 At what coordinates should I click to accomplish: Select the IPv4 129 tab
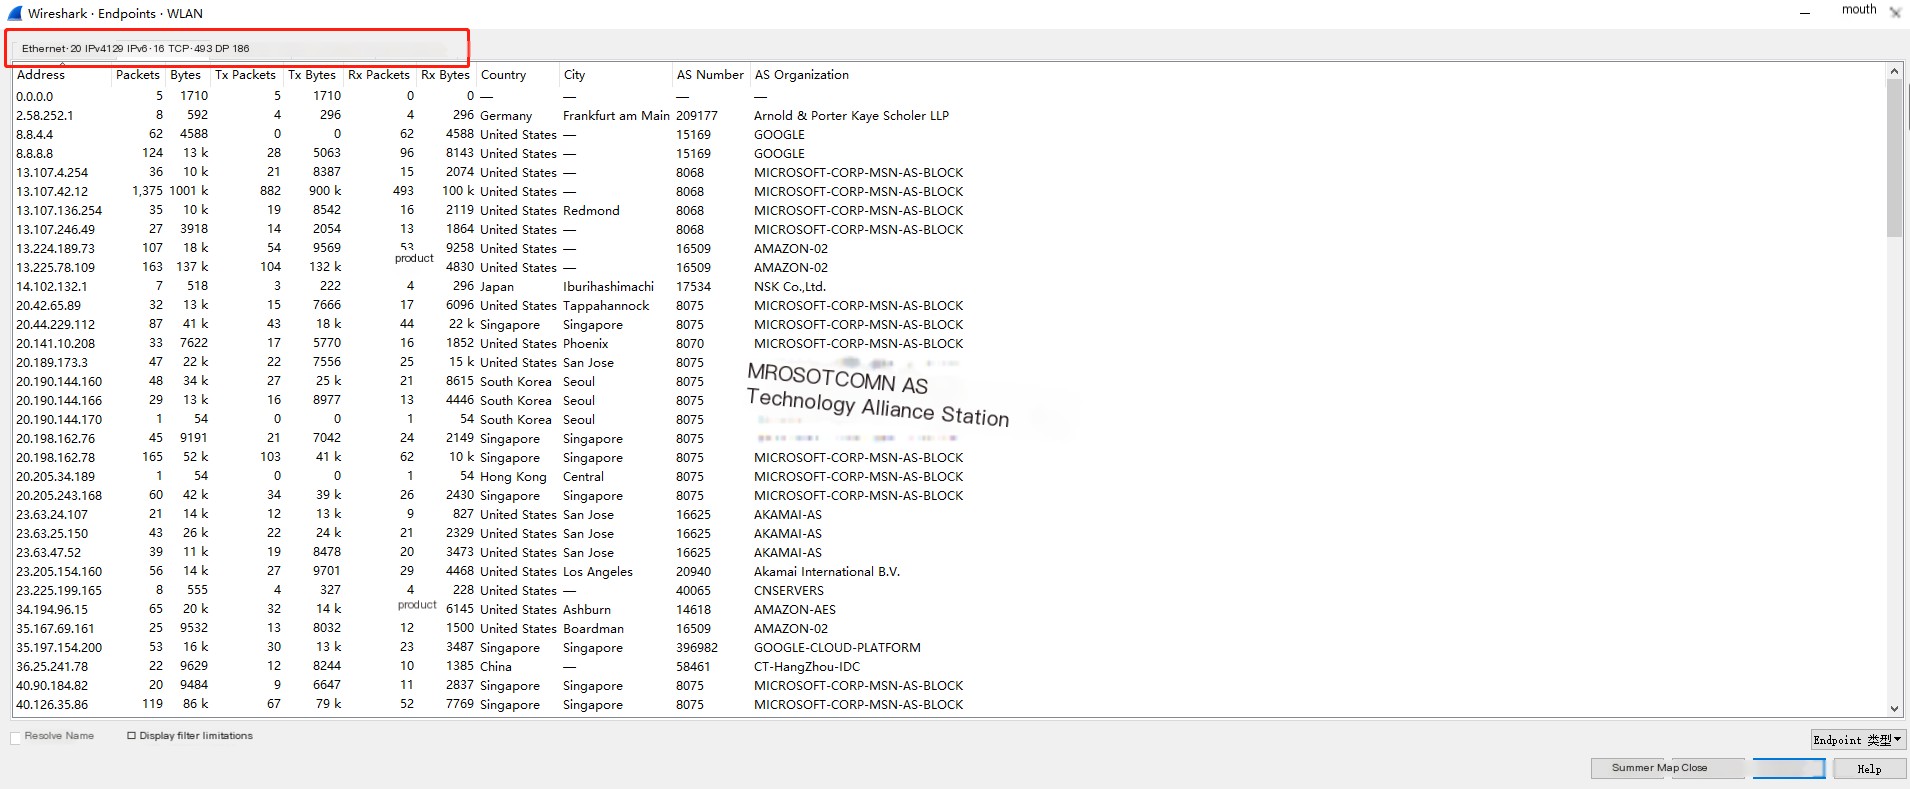(x=104, y=48)
